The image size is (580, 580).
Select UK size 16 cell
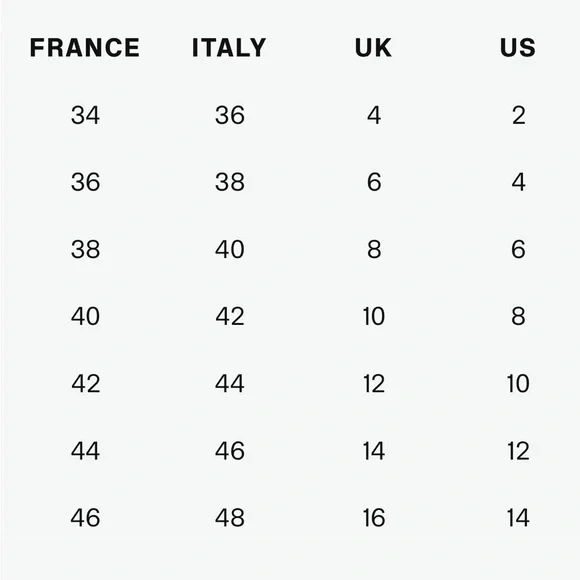point(374,517)
